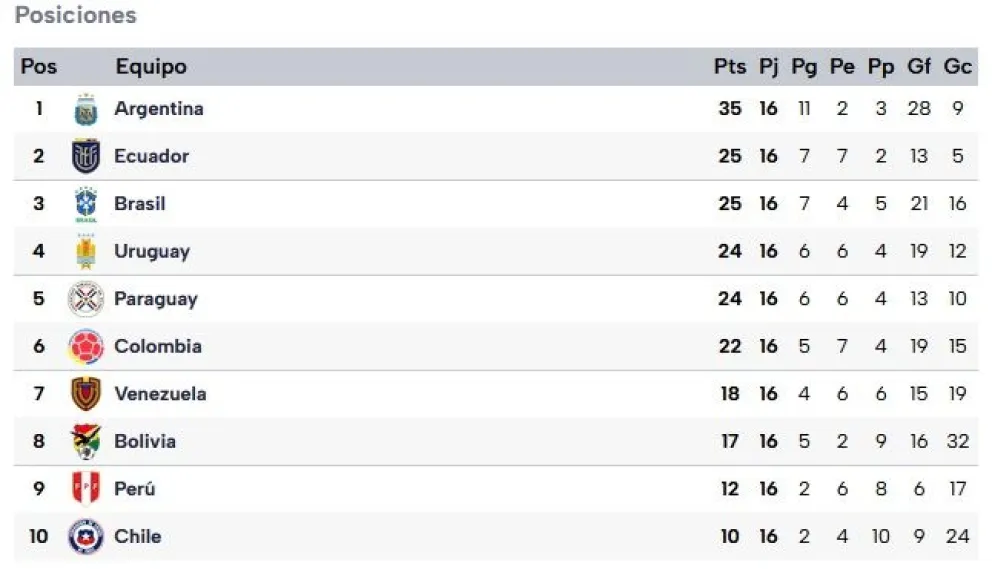Image resolution: width=992 pixels, height=569 pixels.
Task: Click the Posiciones section title
Action: (76, 16)
